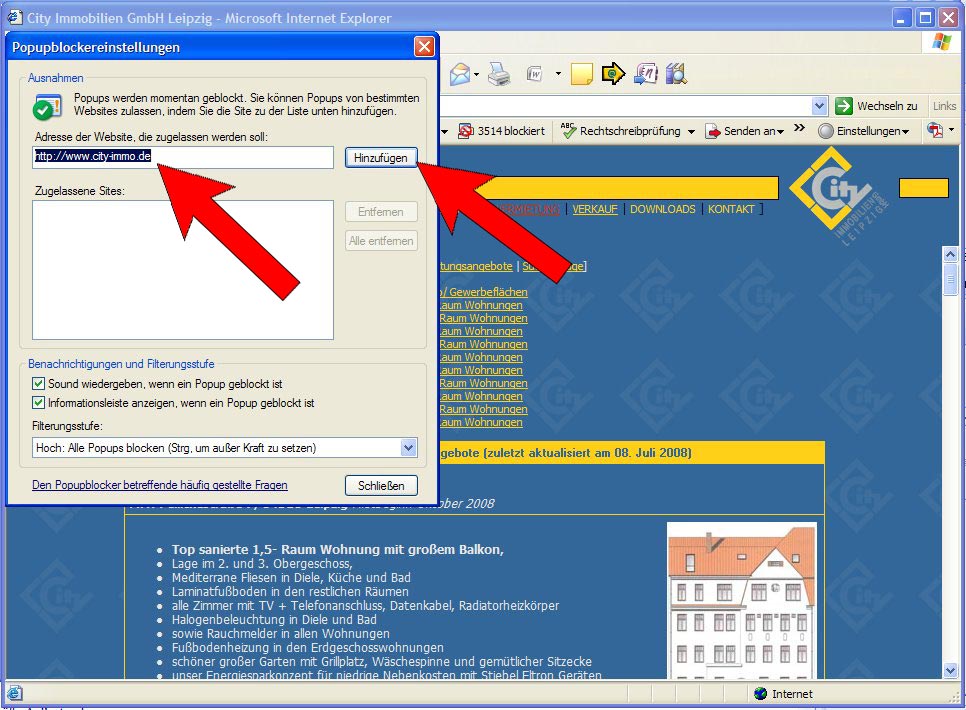Close the Popupblockereinstellungen dialog with X

424,47
